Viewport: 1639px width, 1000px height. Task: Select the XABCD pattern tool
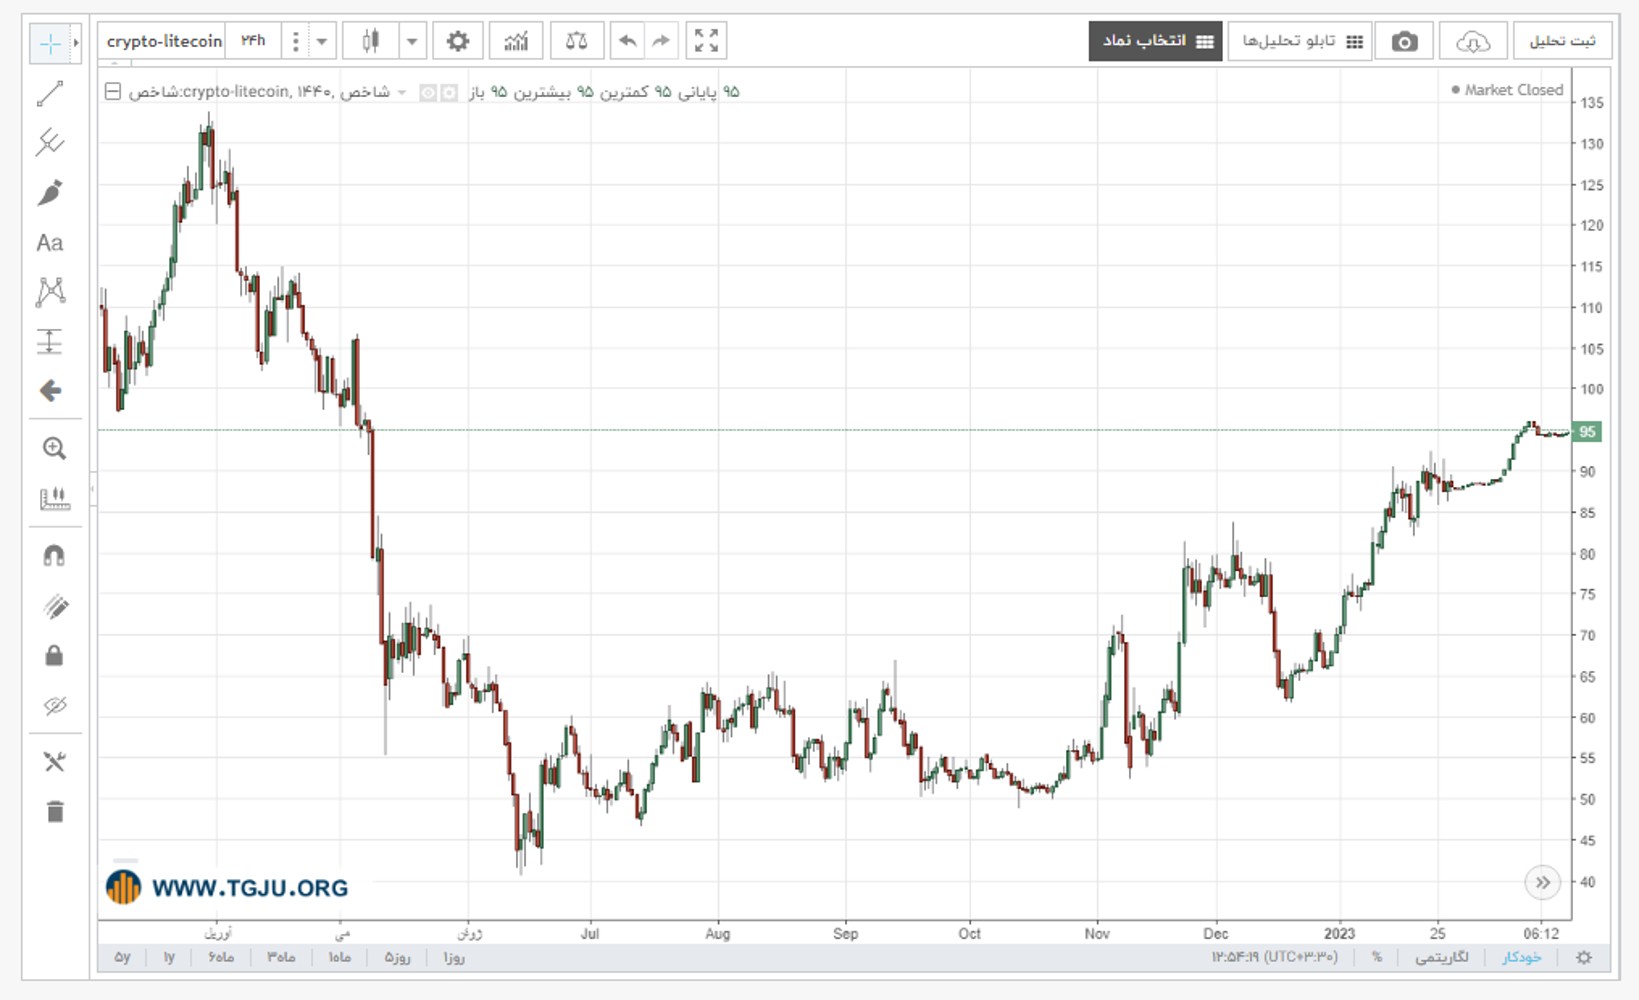coord(50,292)
